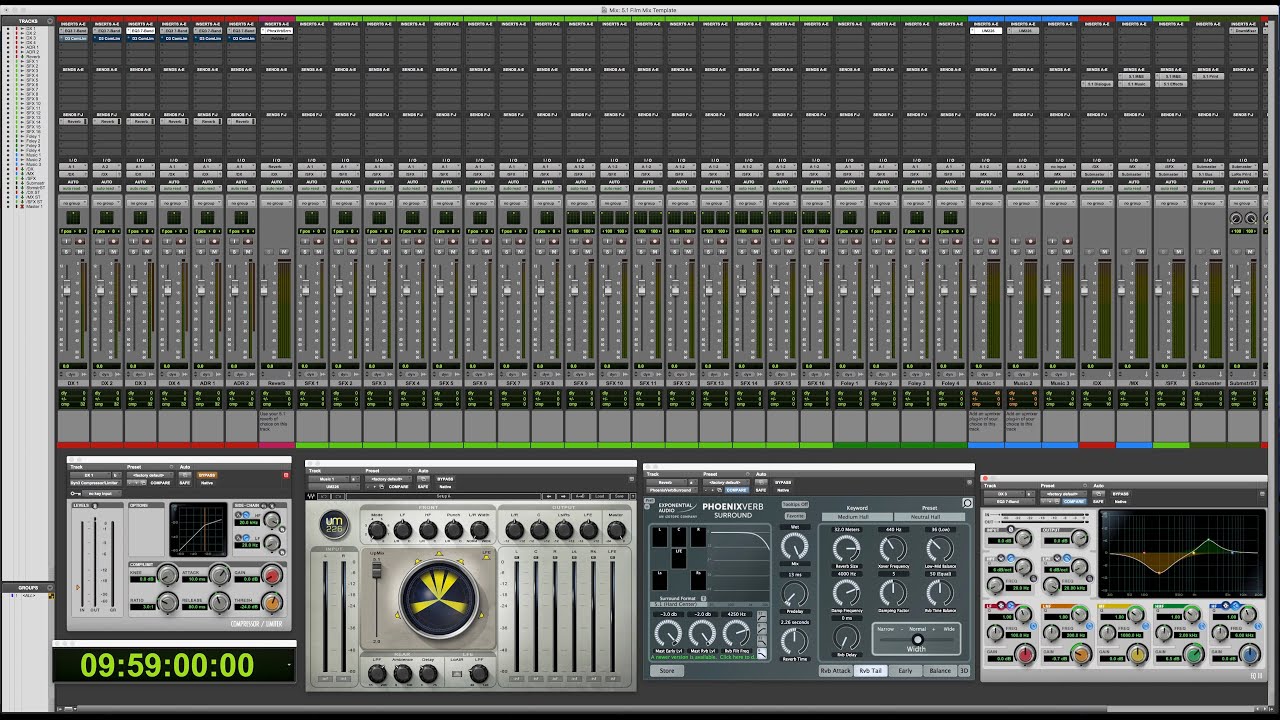This screenshot has height=720, width=1280.
Task: Select the Balance tab in PhoenixVerb
Action: [940, 671]
